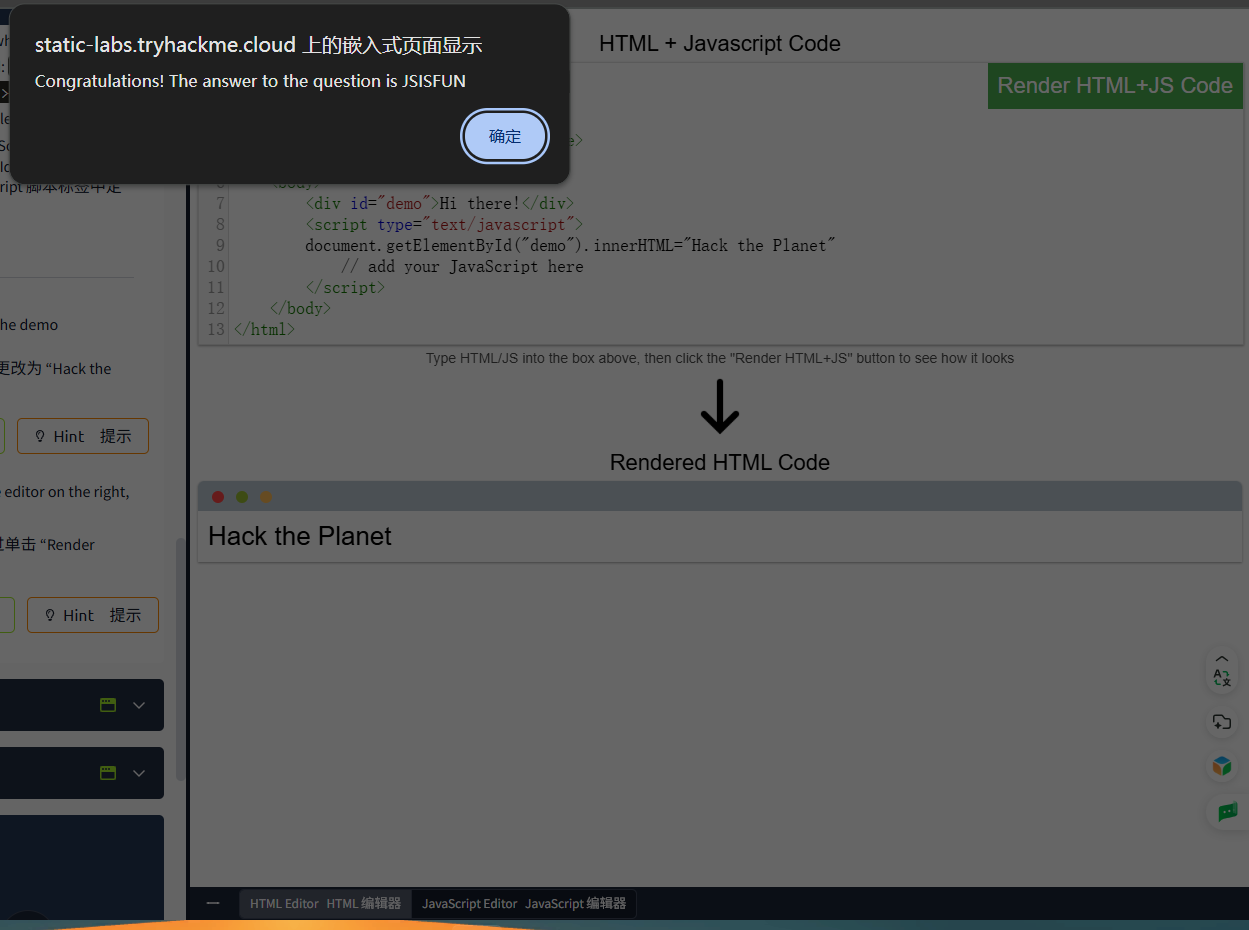1249x930 pixels.
Task: Click the translate page icon
Action: (x=1222, y=678)
